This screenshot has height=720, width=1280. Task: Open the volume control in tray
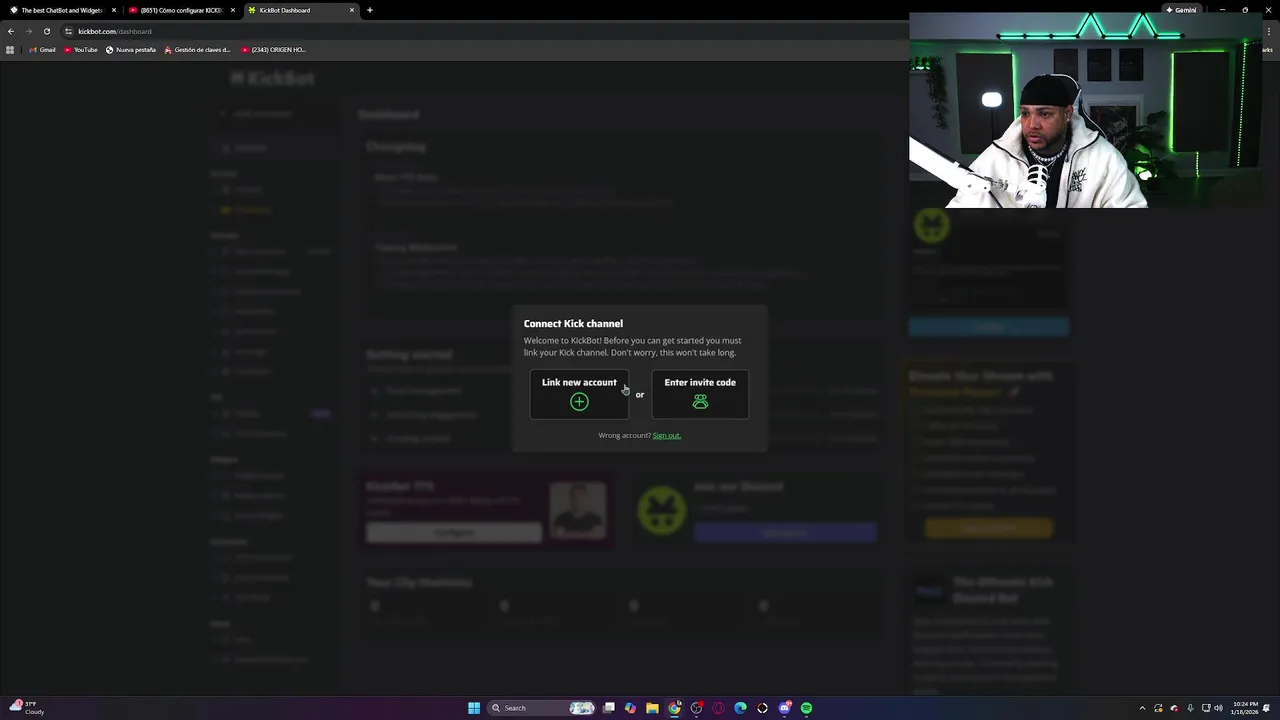point(1218,708)
